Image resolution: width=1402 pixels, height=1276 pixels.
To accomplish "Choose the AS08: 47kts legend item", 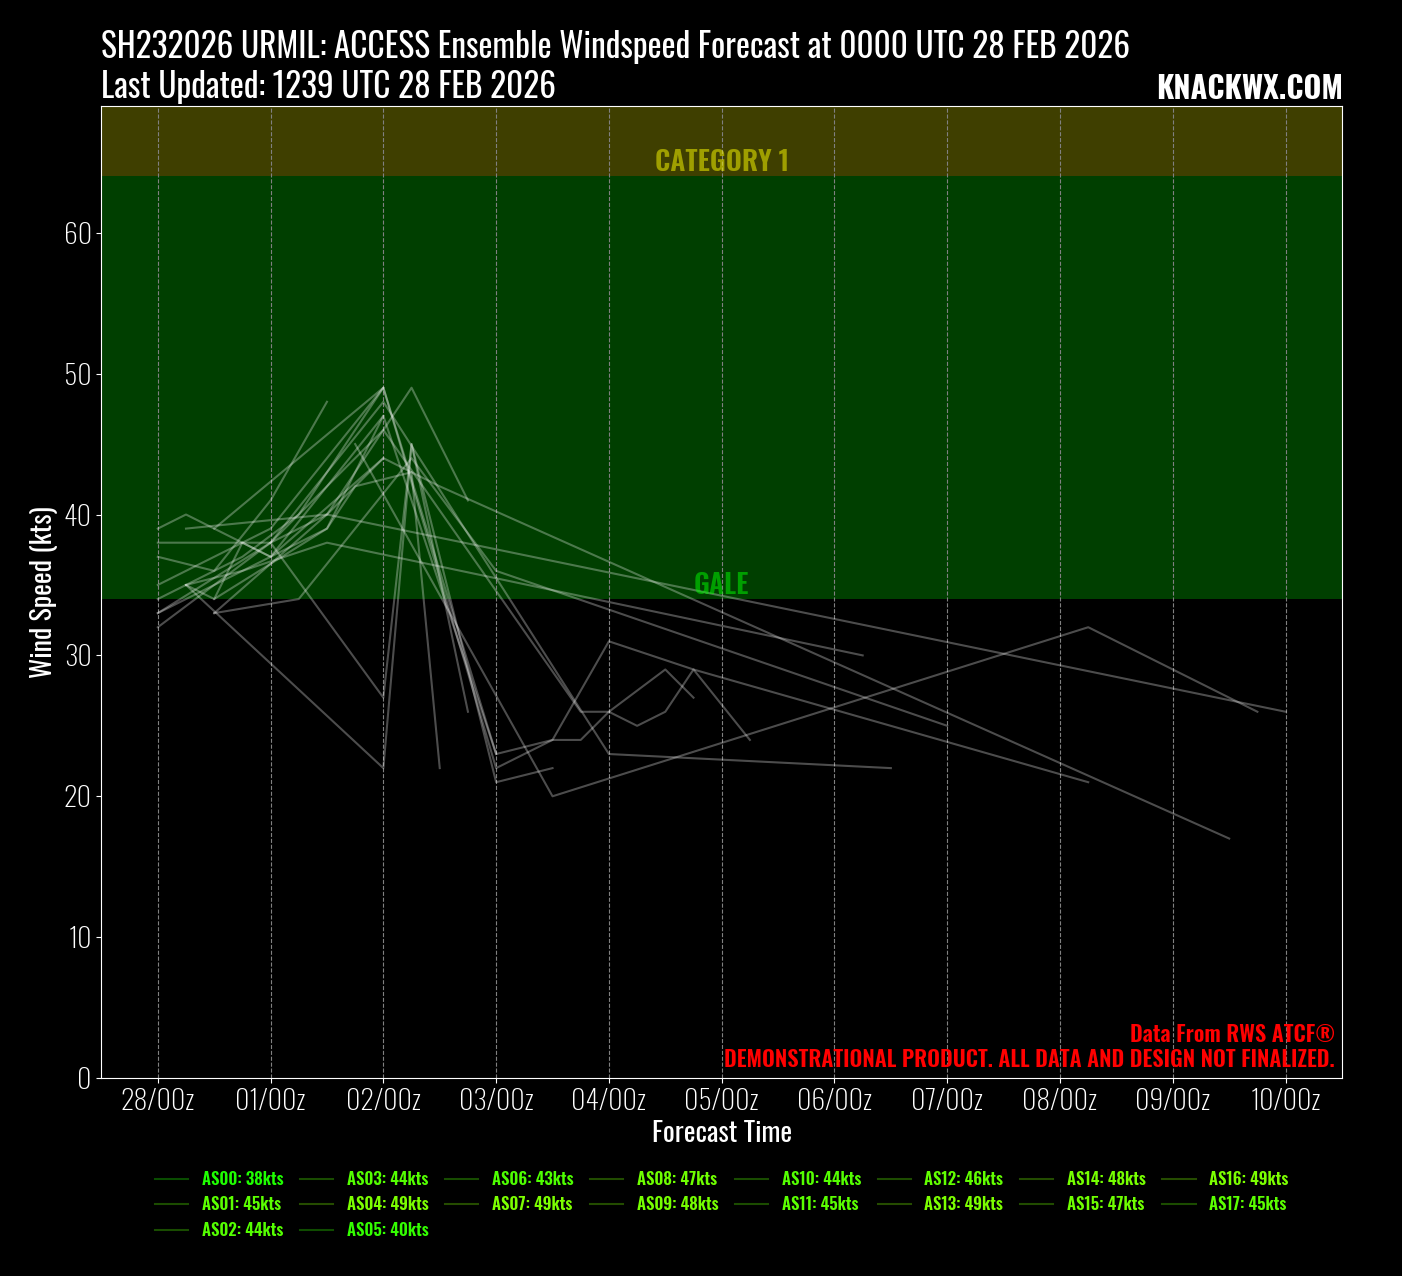I will [x=676, y=1179].
